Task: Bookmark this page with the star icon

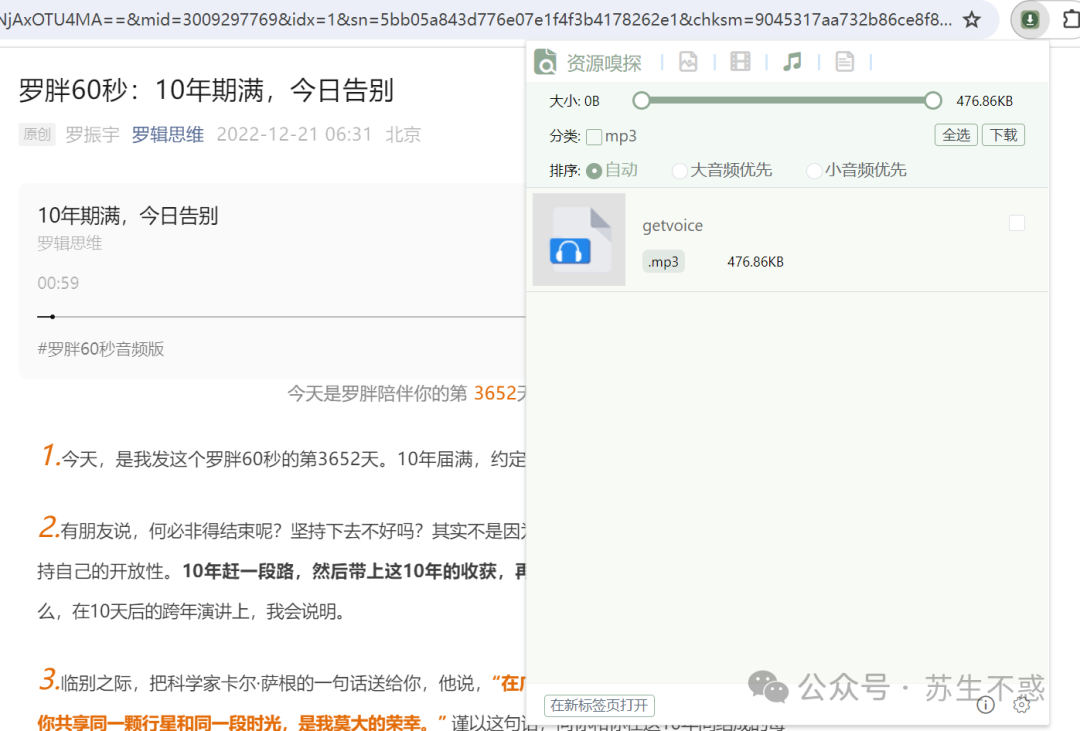Action: (x=971, y=19)
